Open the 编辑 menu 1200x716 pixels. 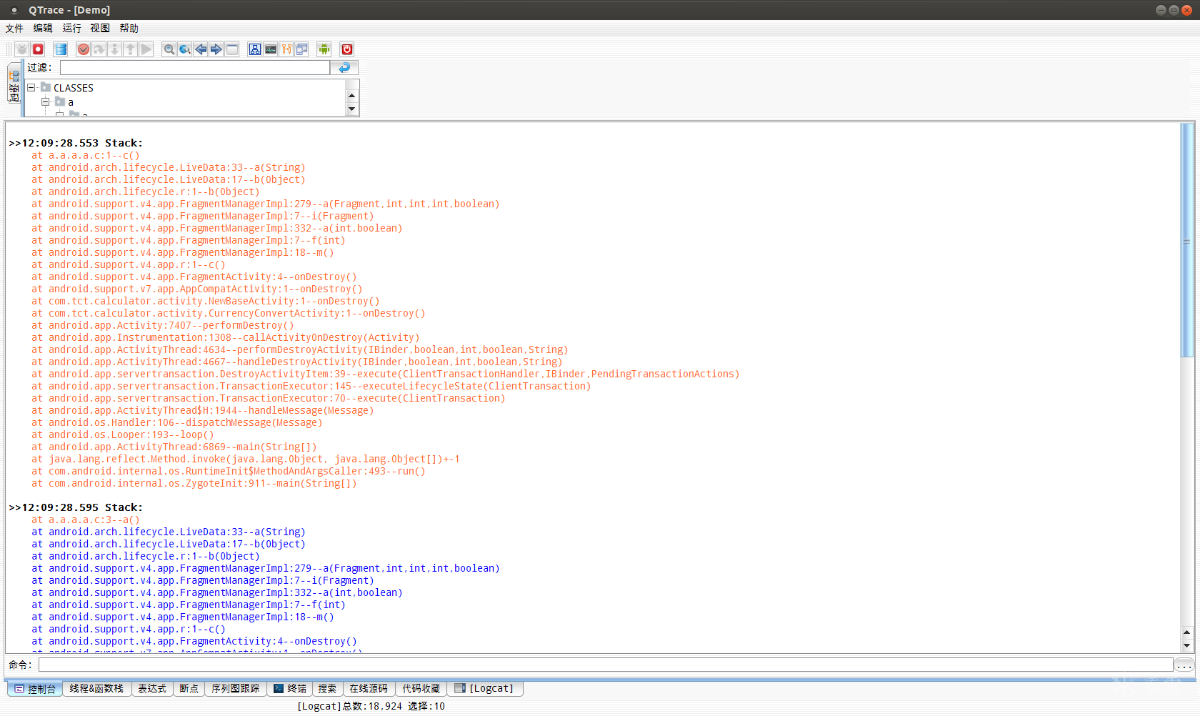tap(43, 28)
